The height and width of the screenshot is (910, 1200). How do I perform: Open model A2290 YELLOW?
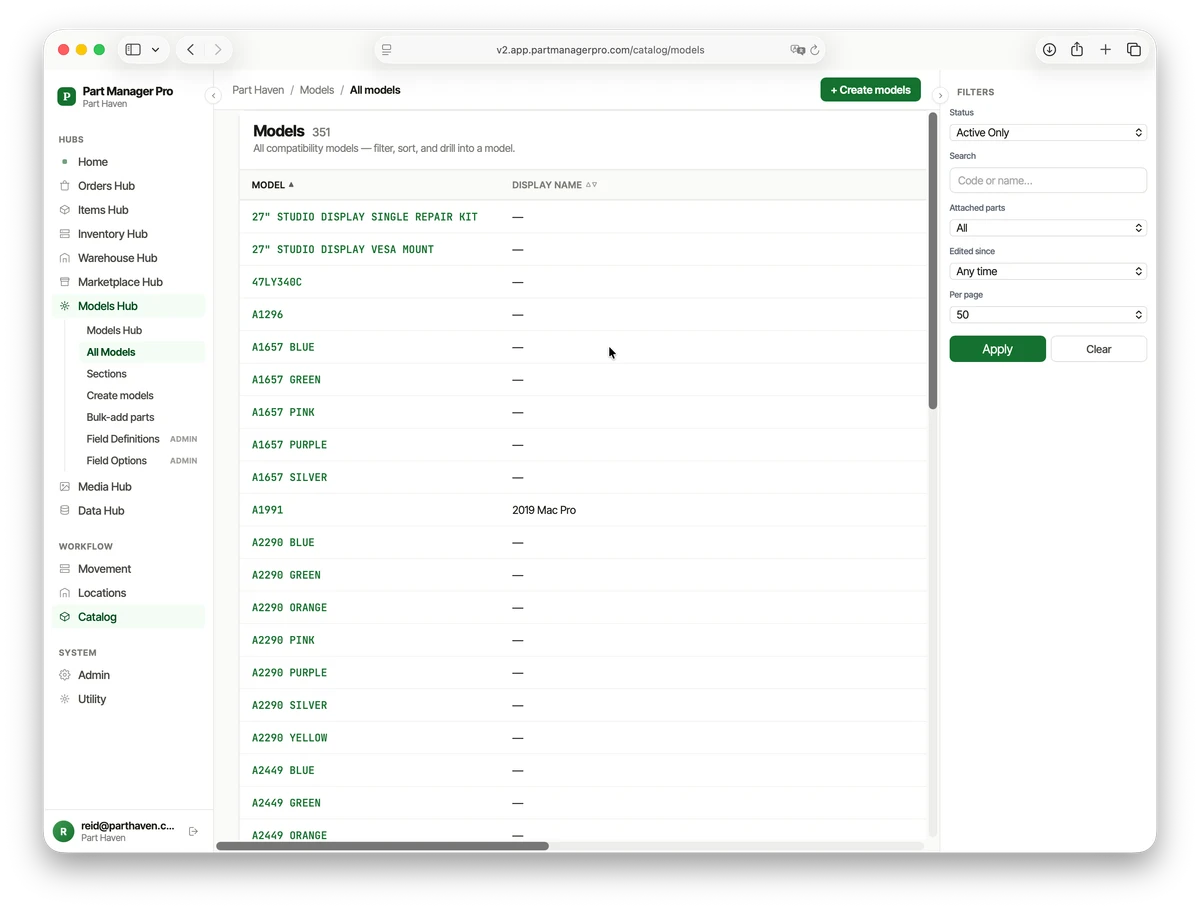point(289,738)
